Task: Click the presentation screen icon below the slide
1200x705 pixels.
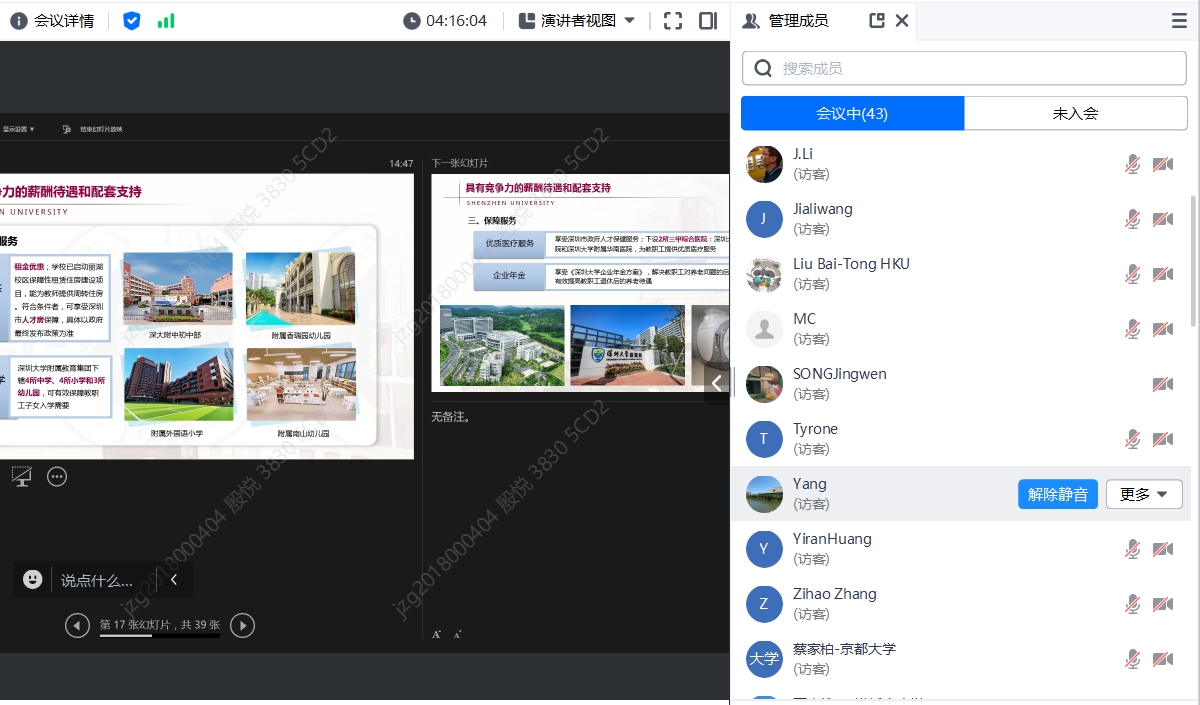Action: 22,477
